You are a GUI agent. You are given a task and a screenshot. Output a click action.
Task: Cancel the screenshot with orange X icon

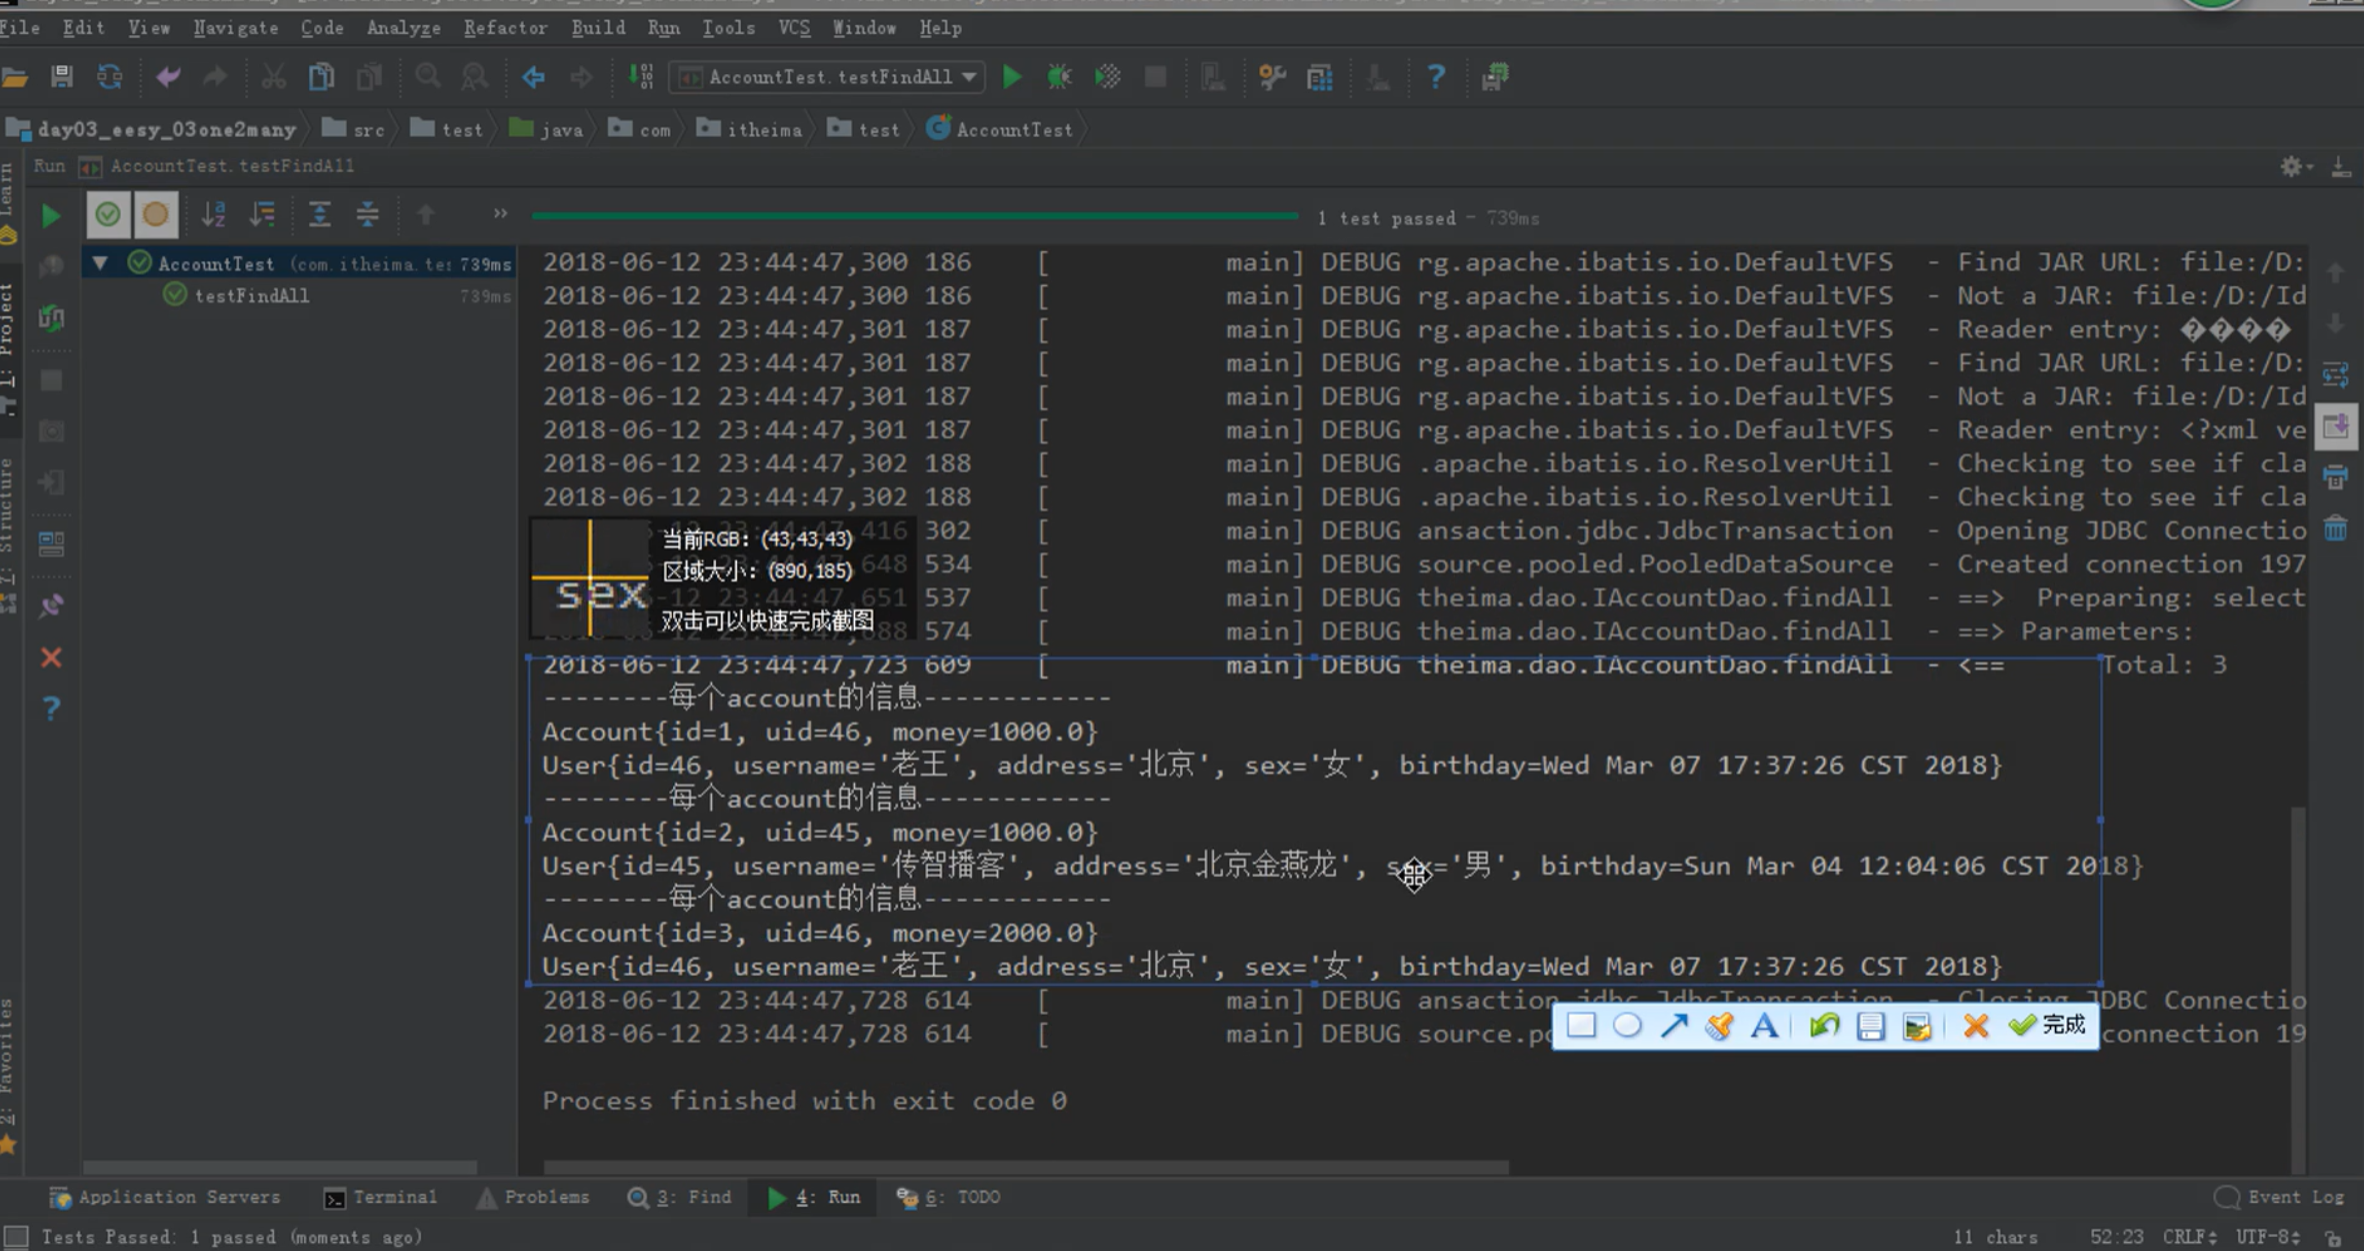(x=1975, y=1026)
